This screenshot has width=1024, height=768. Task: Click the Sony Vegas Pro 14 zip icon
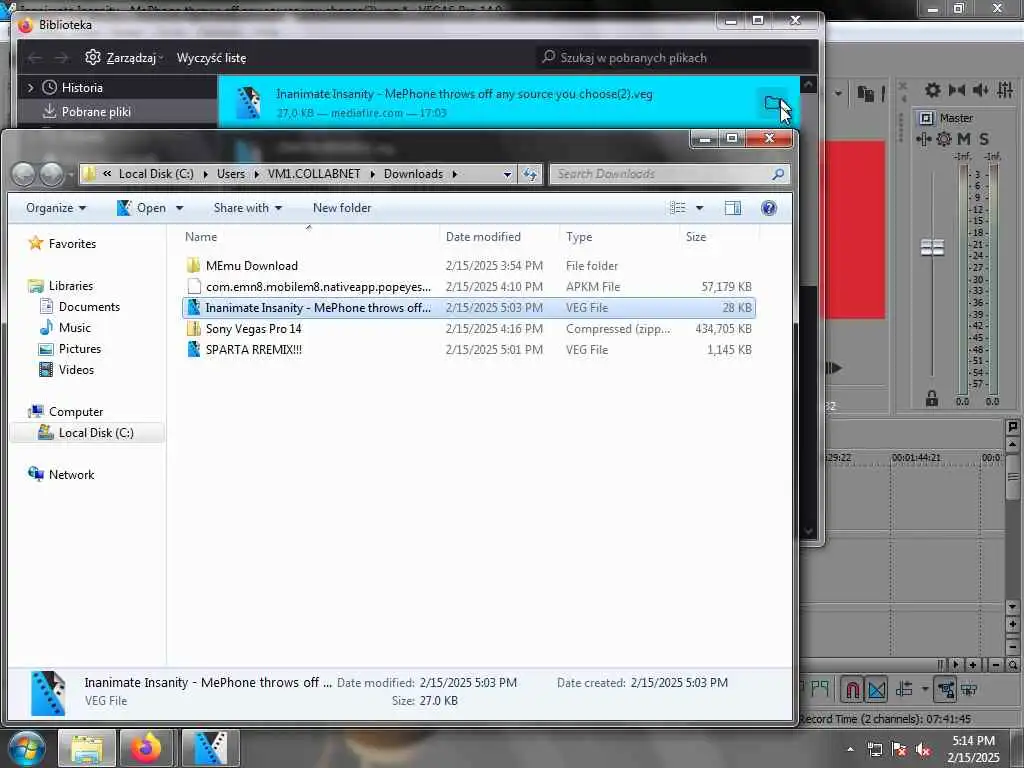point(193,328)
